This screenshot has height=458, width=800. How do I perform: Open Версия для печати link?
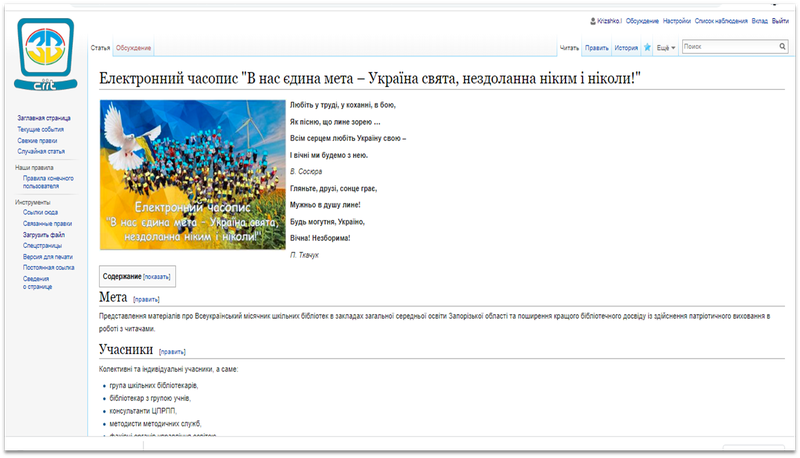(47, 256)
